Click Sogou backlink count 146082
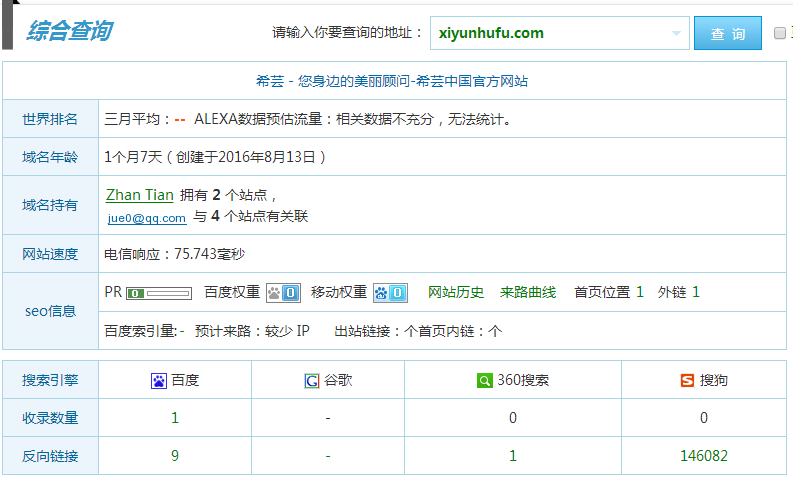The image size is (793, 479). 703,456
